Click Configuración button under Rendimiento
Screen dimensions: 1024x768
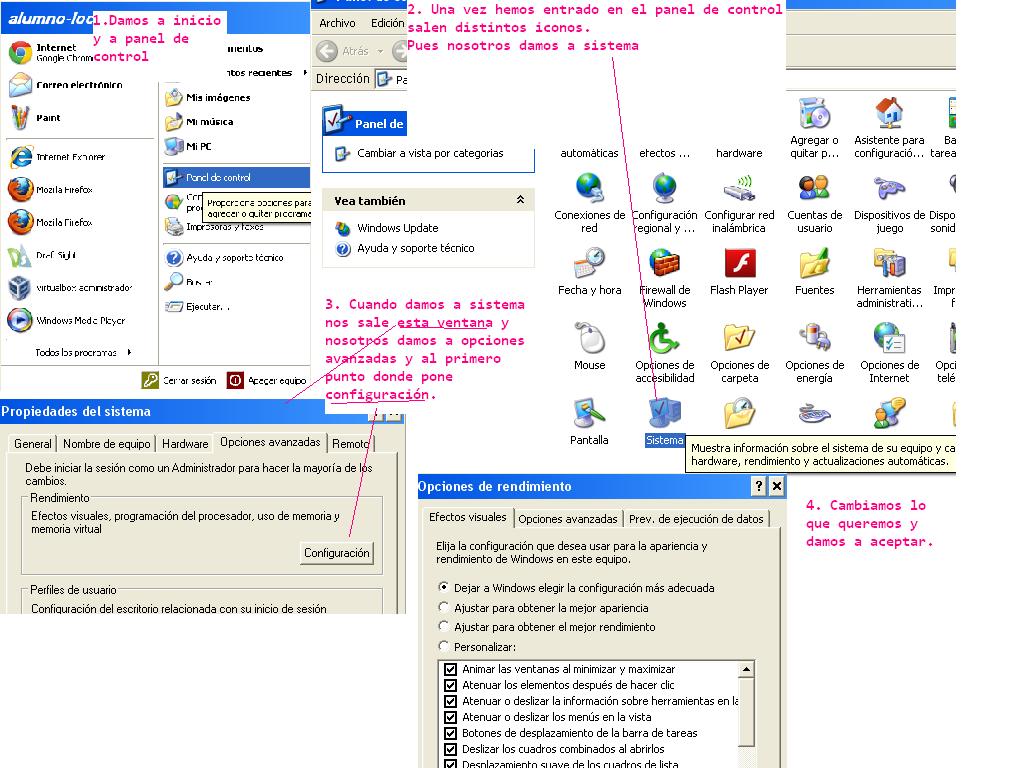336,552
